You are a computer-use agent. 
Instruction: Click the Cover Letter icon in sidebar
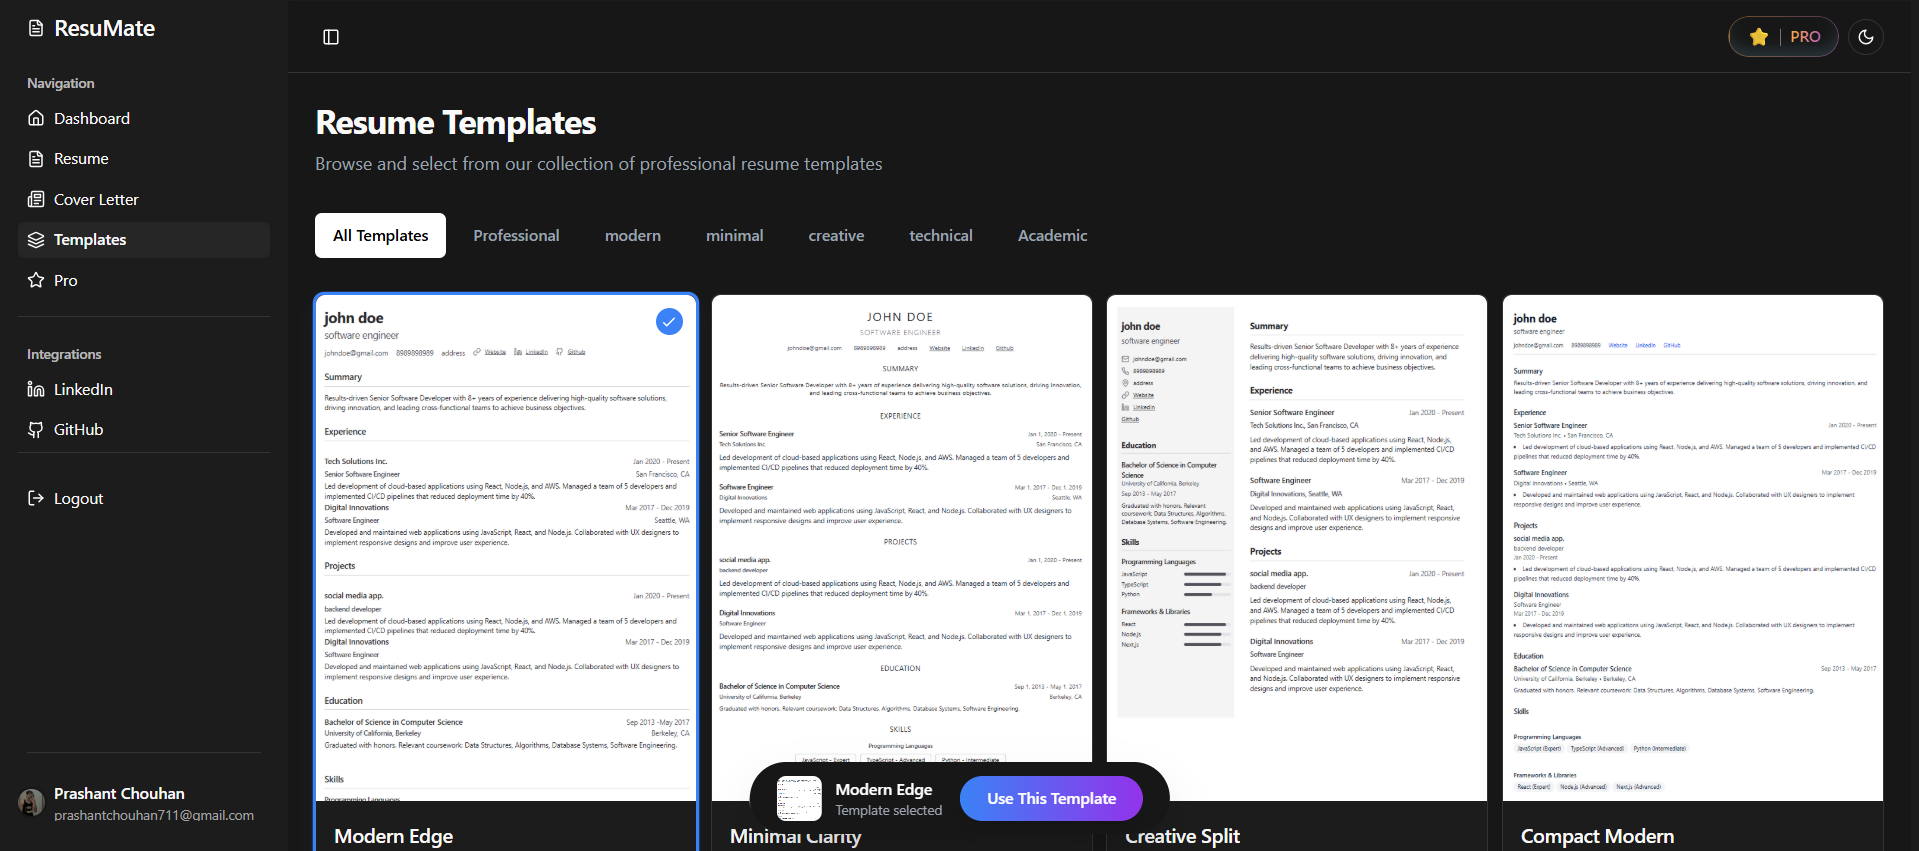pos(36,199)
